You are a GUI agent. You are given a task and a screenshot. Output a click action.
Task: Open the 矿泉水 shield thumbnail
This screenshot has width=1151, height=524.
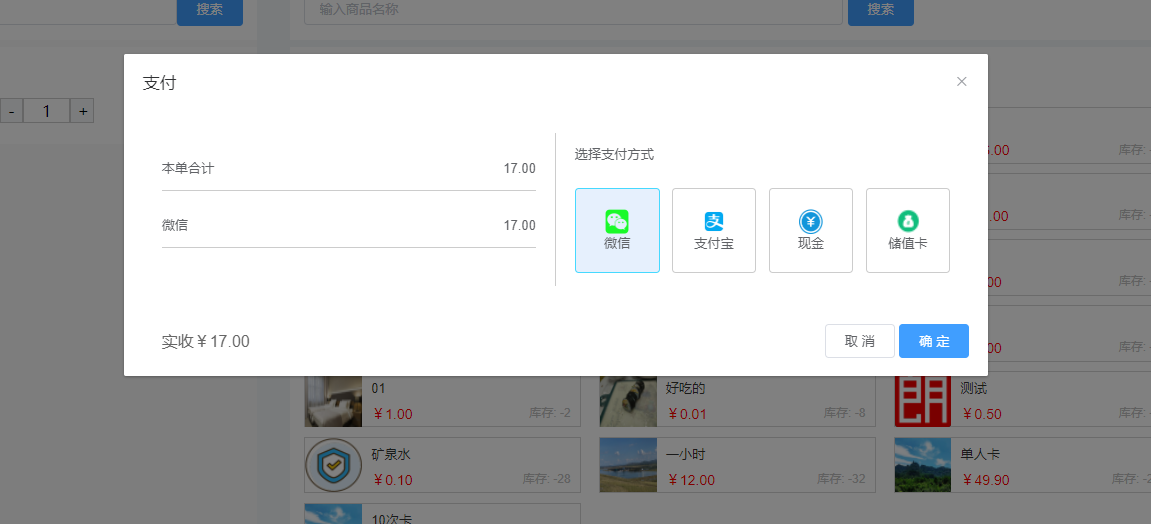[333, 465]
